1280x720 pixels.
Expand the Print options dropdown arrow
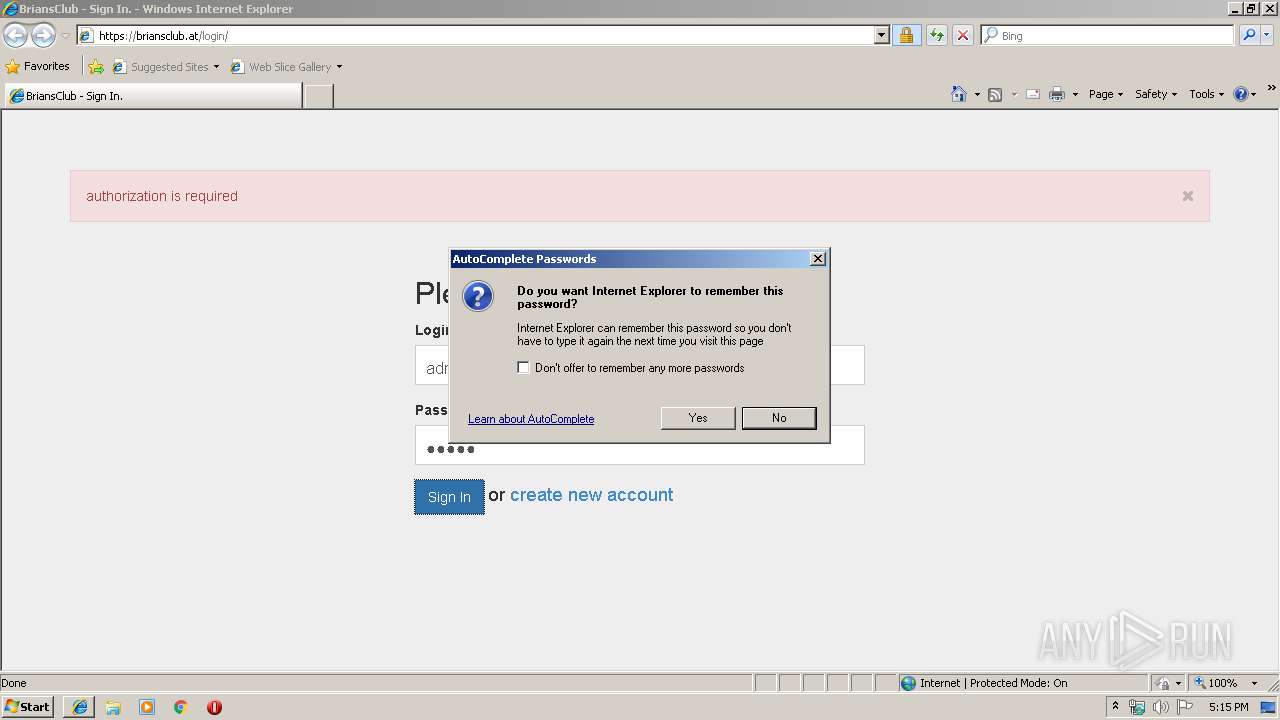(1075, 95)
